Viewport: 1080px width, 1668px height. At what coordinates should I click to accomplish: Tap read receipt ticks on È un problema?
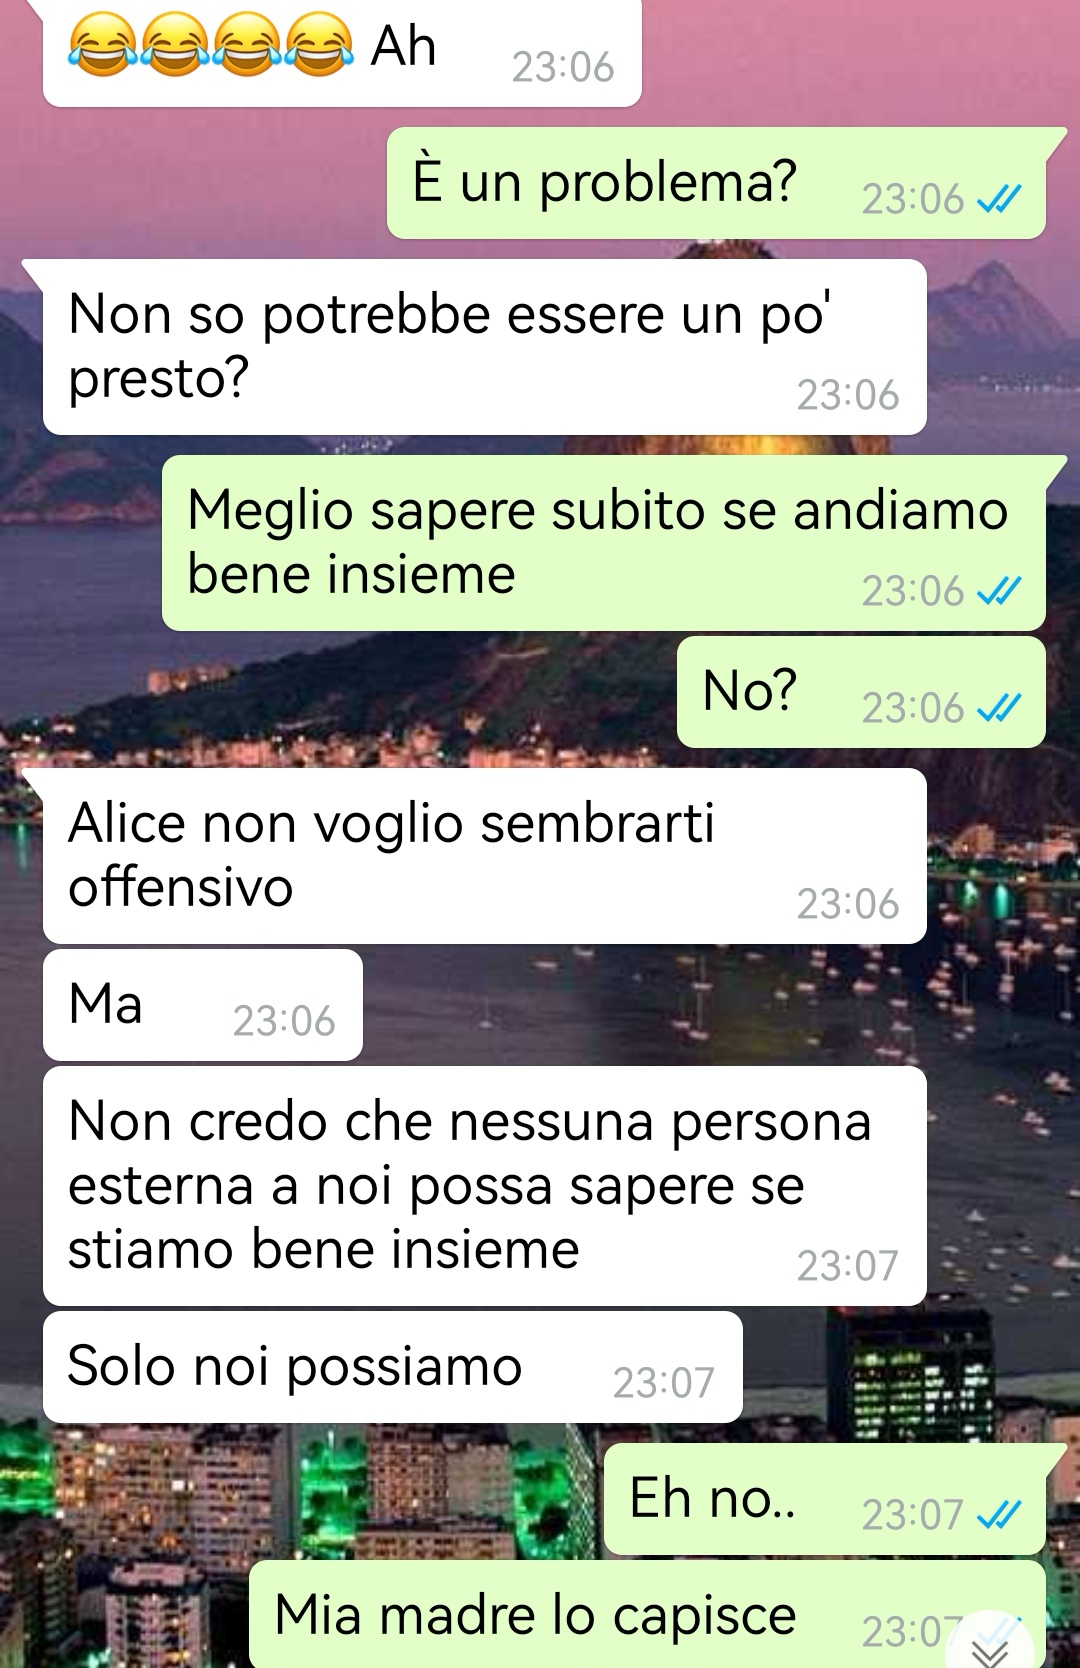point(999,199)
